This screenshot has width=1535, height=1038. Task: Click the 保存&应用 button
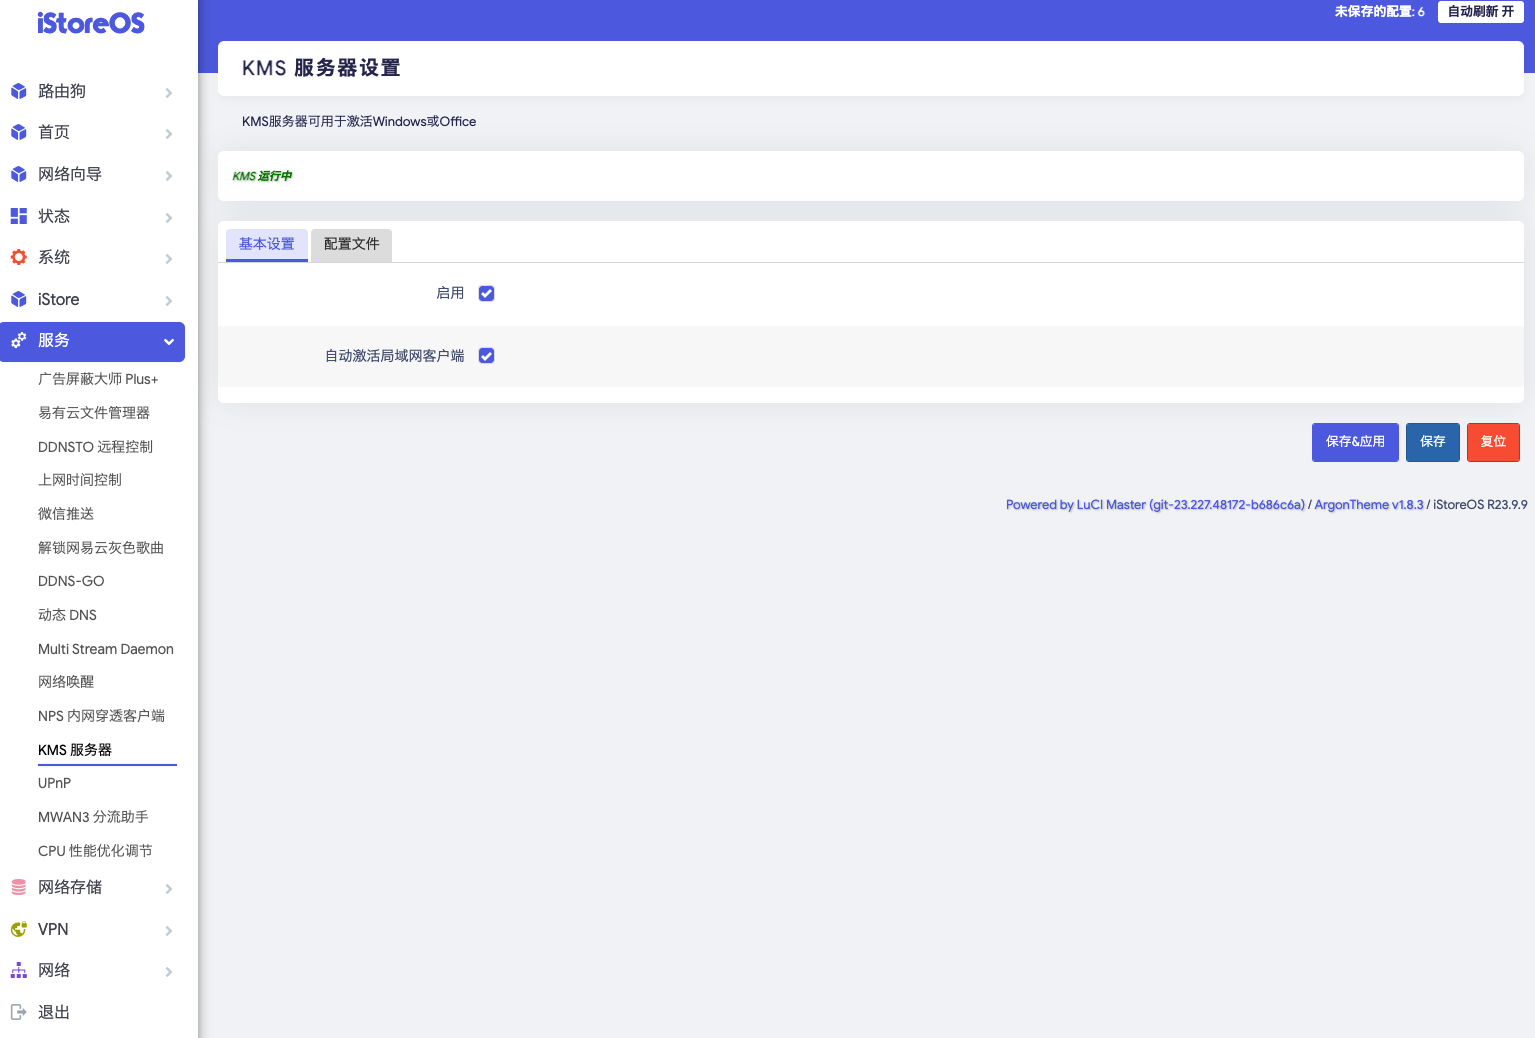tap(1355, 442)
